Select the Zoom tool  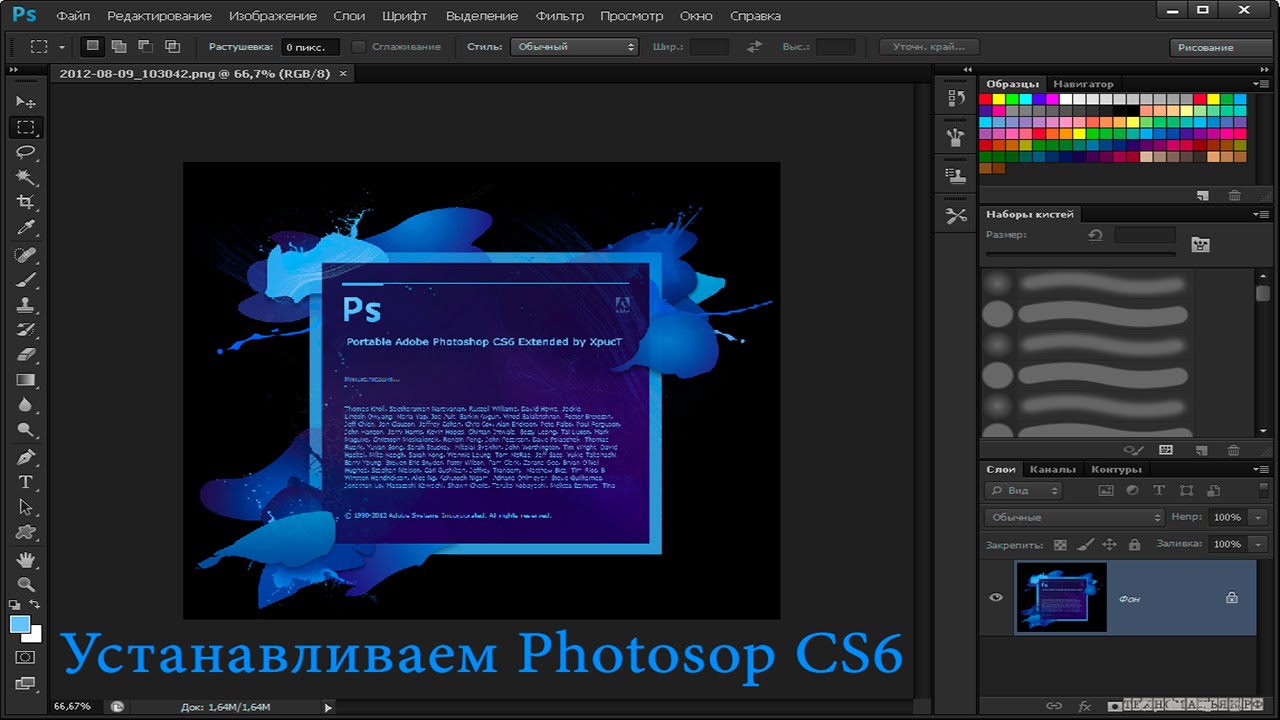[x=26, y=584]
